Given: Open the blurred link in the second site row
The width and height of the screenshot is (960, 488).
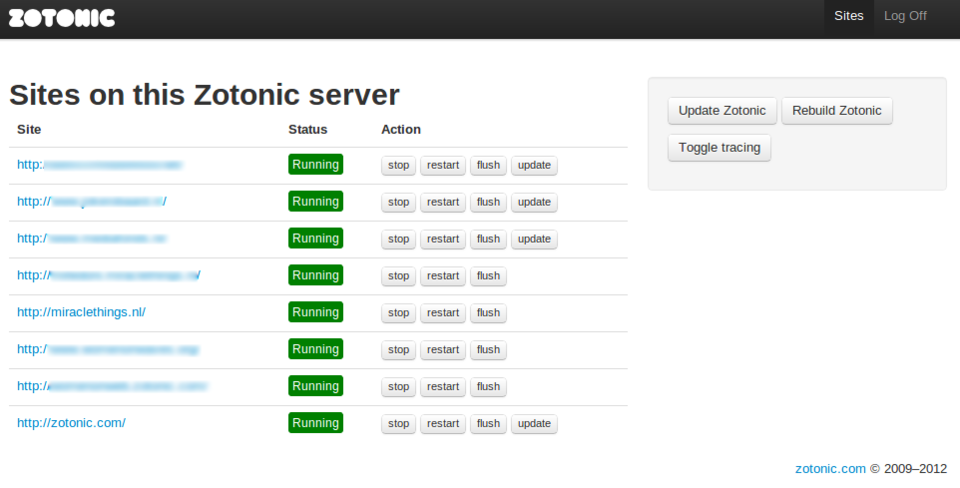Looking at the screenshot, I should click(x=92, y=201).
